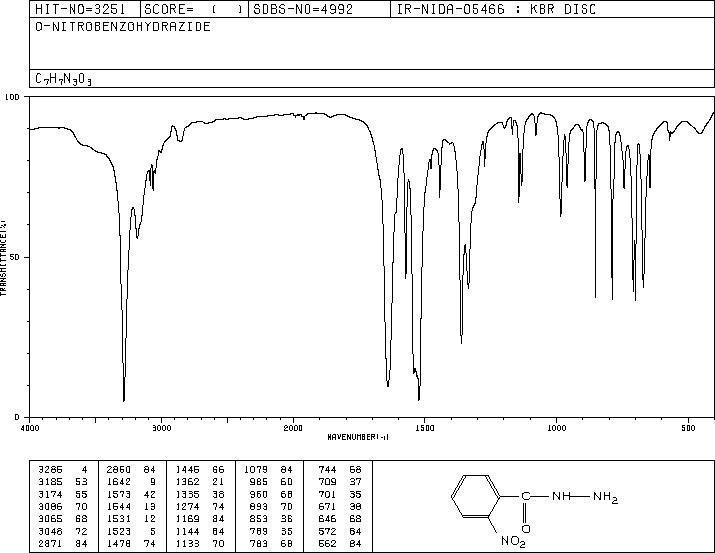Click the compound name O-NITROBENZOHYDRAZIDE

coord(123,26)
